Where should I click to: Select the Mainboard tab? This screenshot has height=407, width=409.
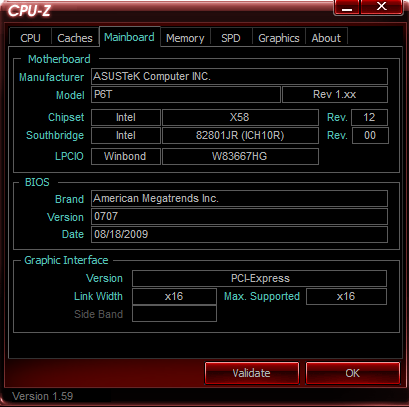[129, 37]
